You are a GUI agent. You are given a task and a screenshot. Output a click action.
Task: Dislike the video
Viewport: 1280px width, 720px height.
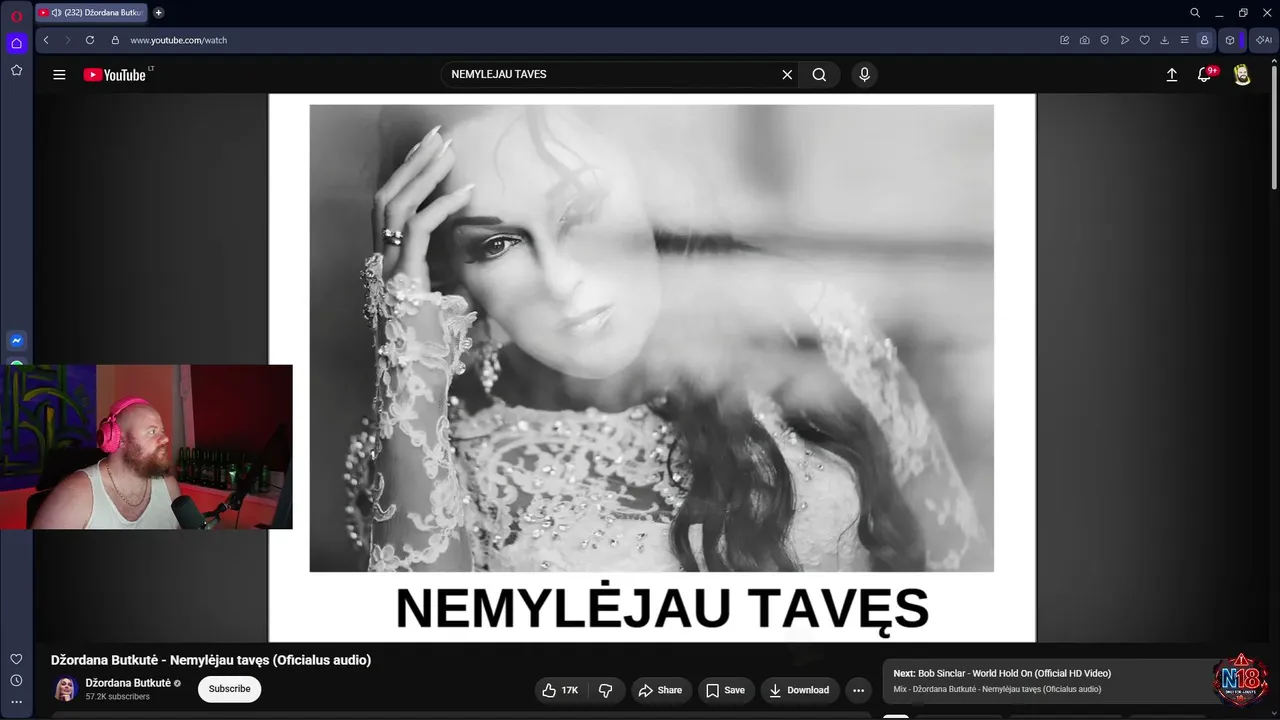(606, 690)
